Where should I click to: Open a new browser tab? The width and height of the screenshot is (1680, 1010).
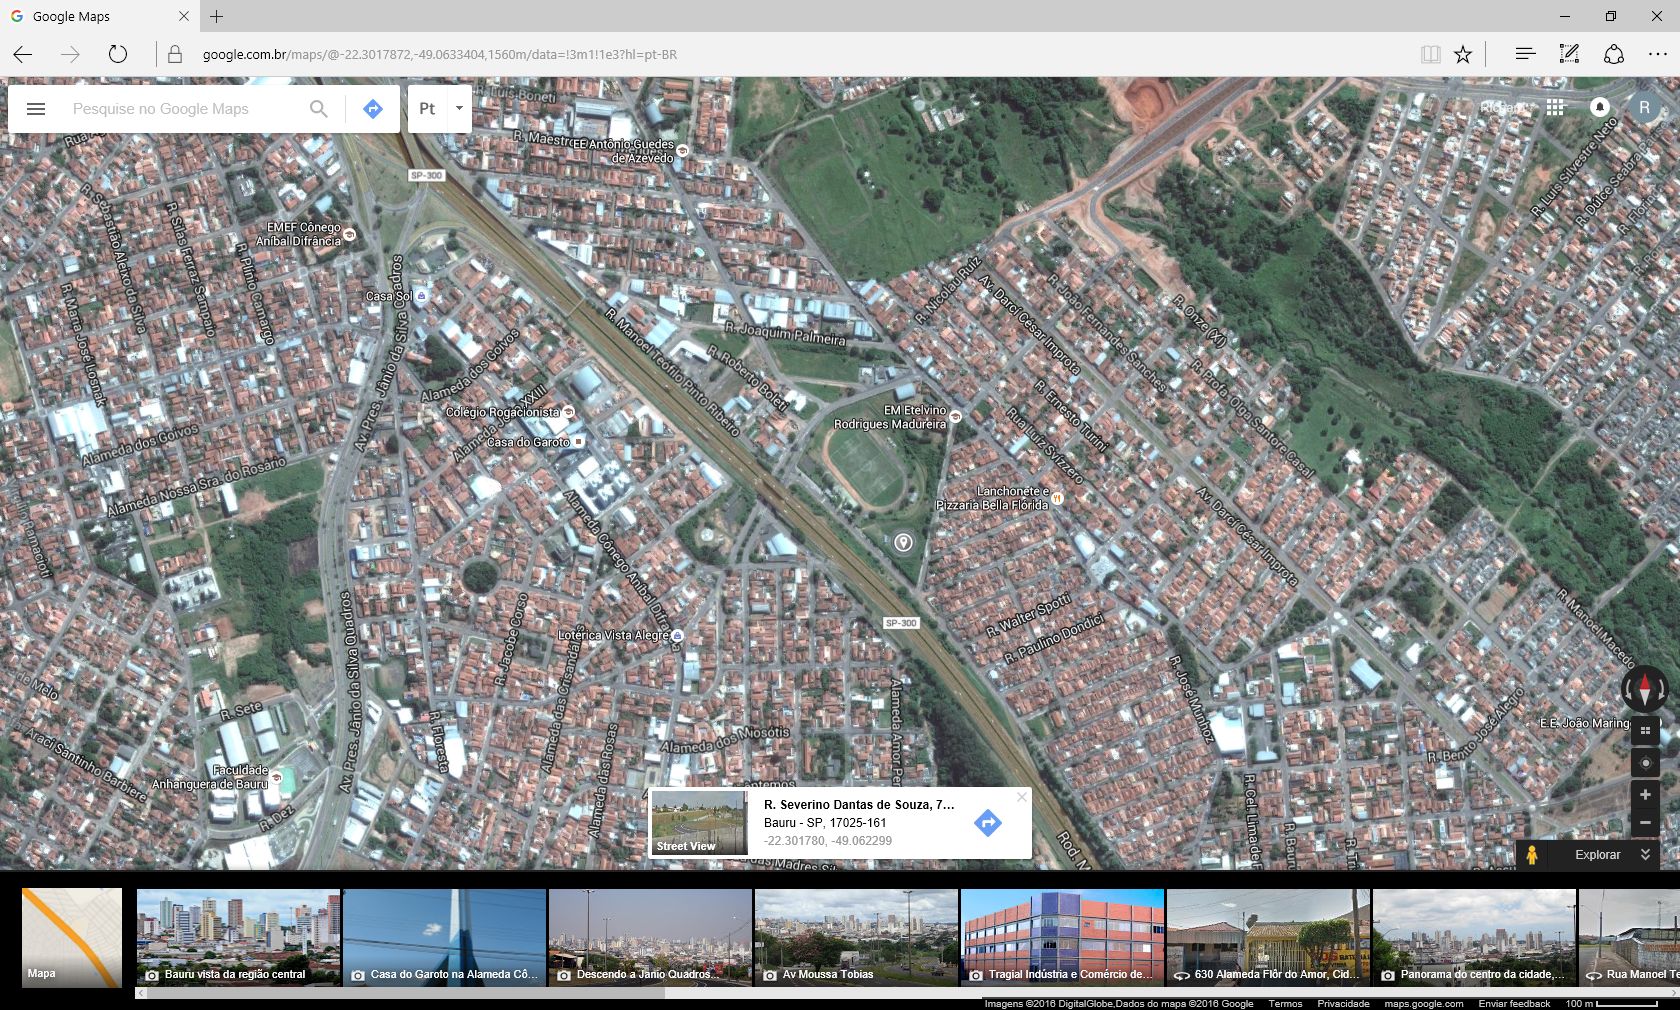coord(216,16)
